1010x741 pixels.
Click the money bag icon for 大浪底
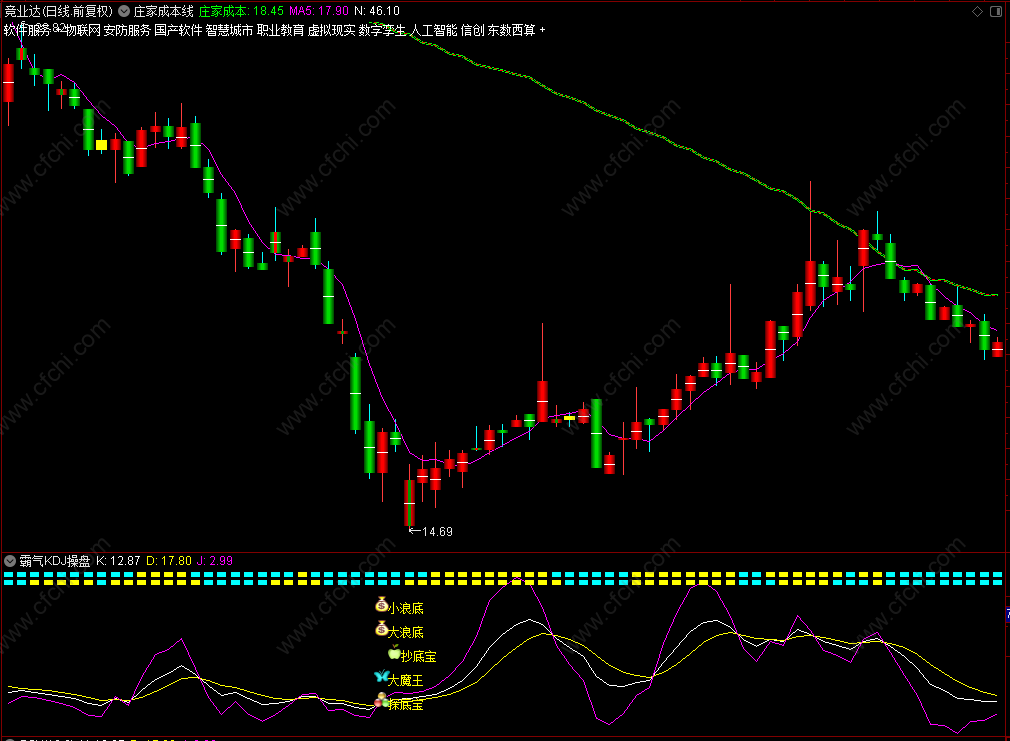coord(381,628)
